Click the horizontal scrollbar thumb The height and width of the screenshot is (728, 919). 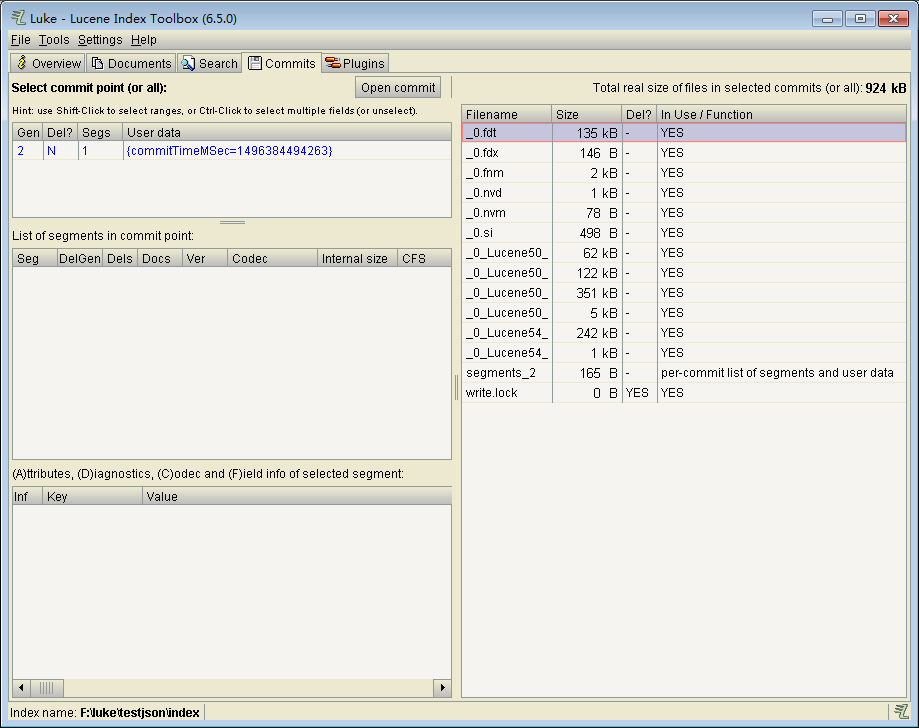(47, 688)
